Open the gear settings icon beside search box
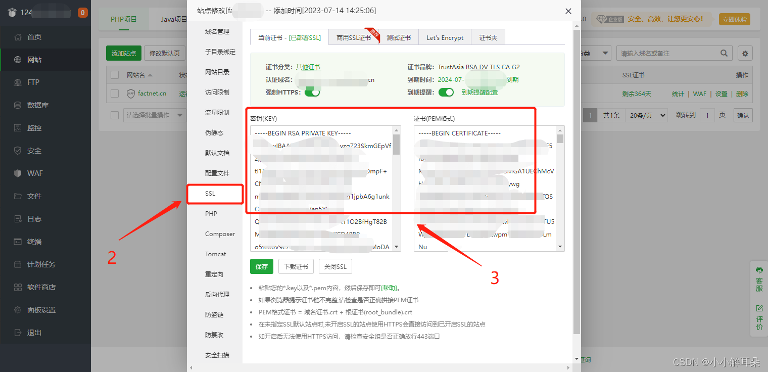This screenshot has height=372, width=768. click(x=745, y=53)
